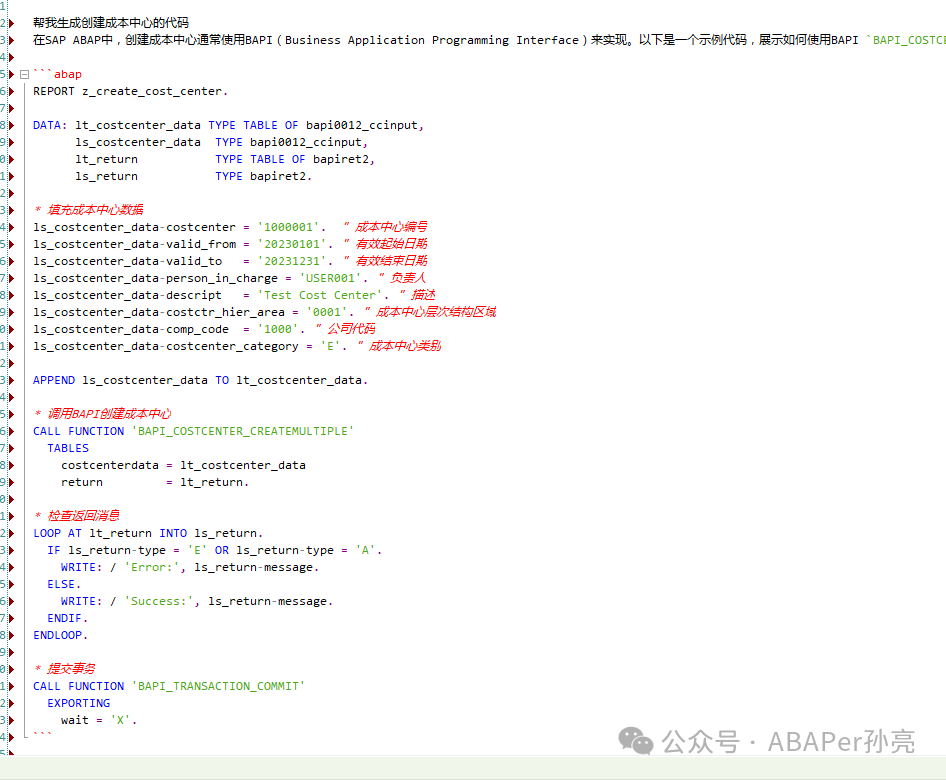This screenshot has width=946, height=780.
Task: Click the comment '* 检查返回消息'
Action: point(77,516)
